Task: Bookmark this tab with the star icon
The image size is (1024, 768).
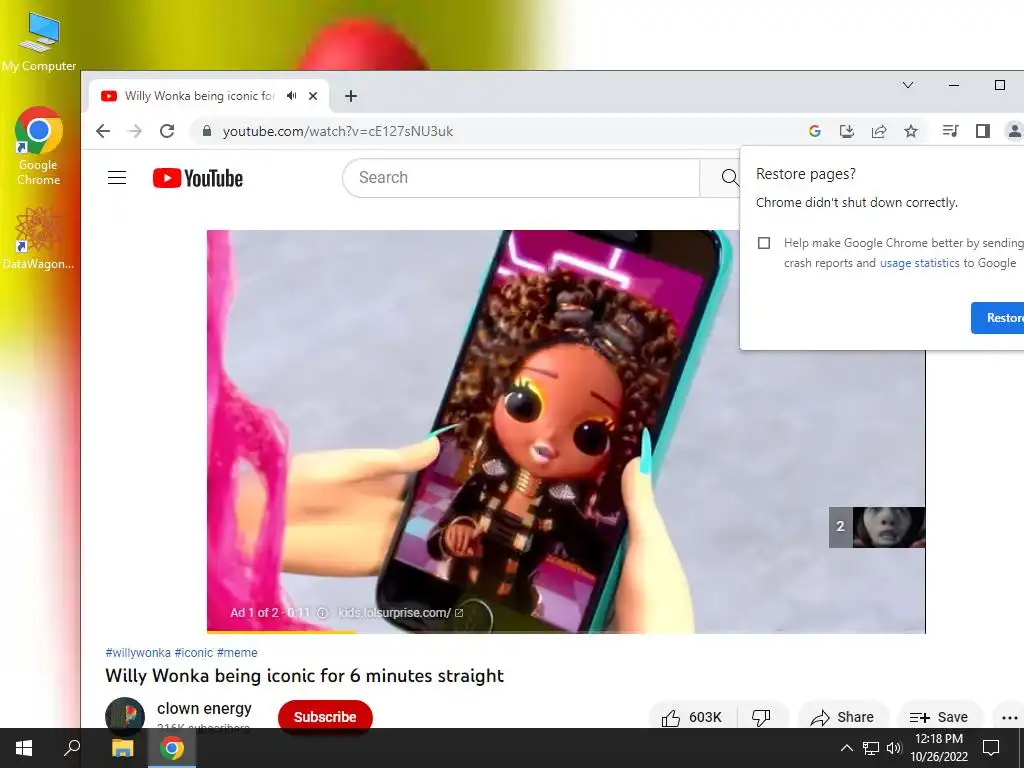Action: pos(911,131)
